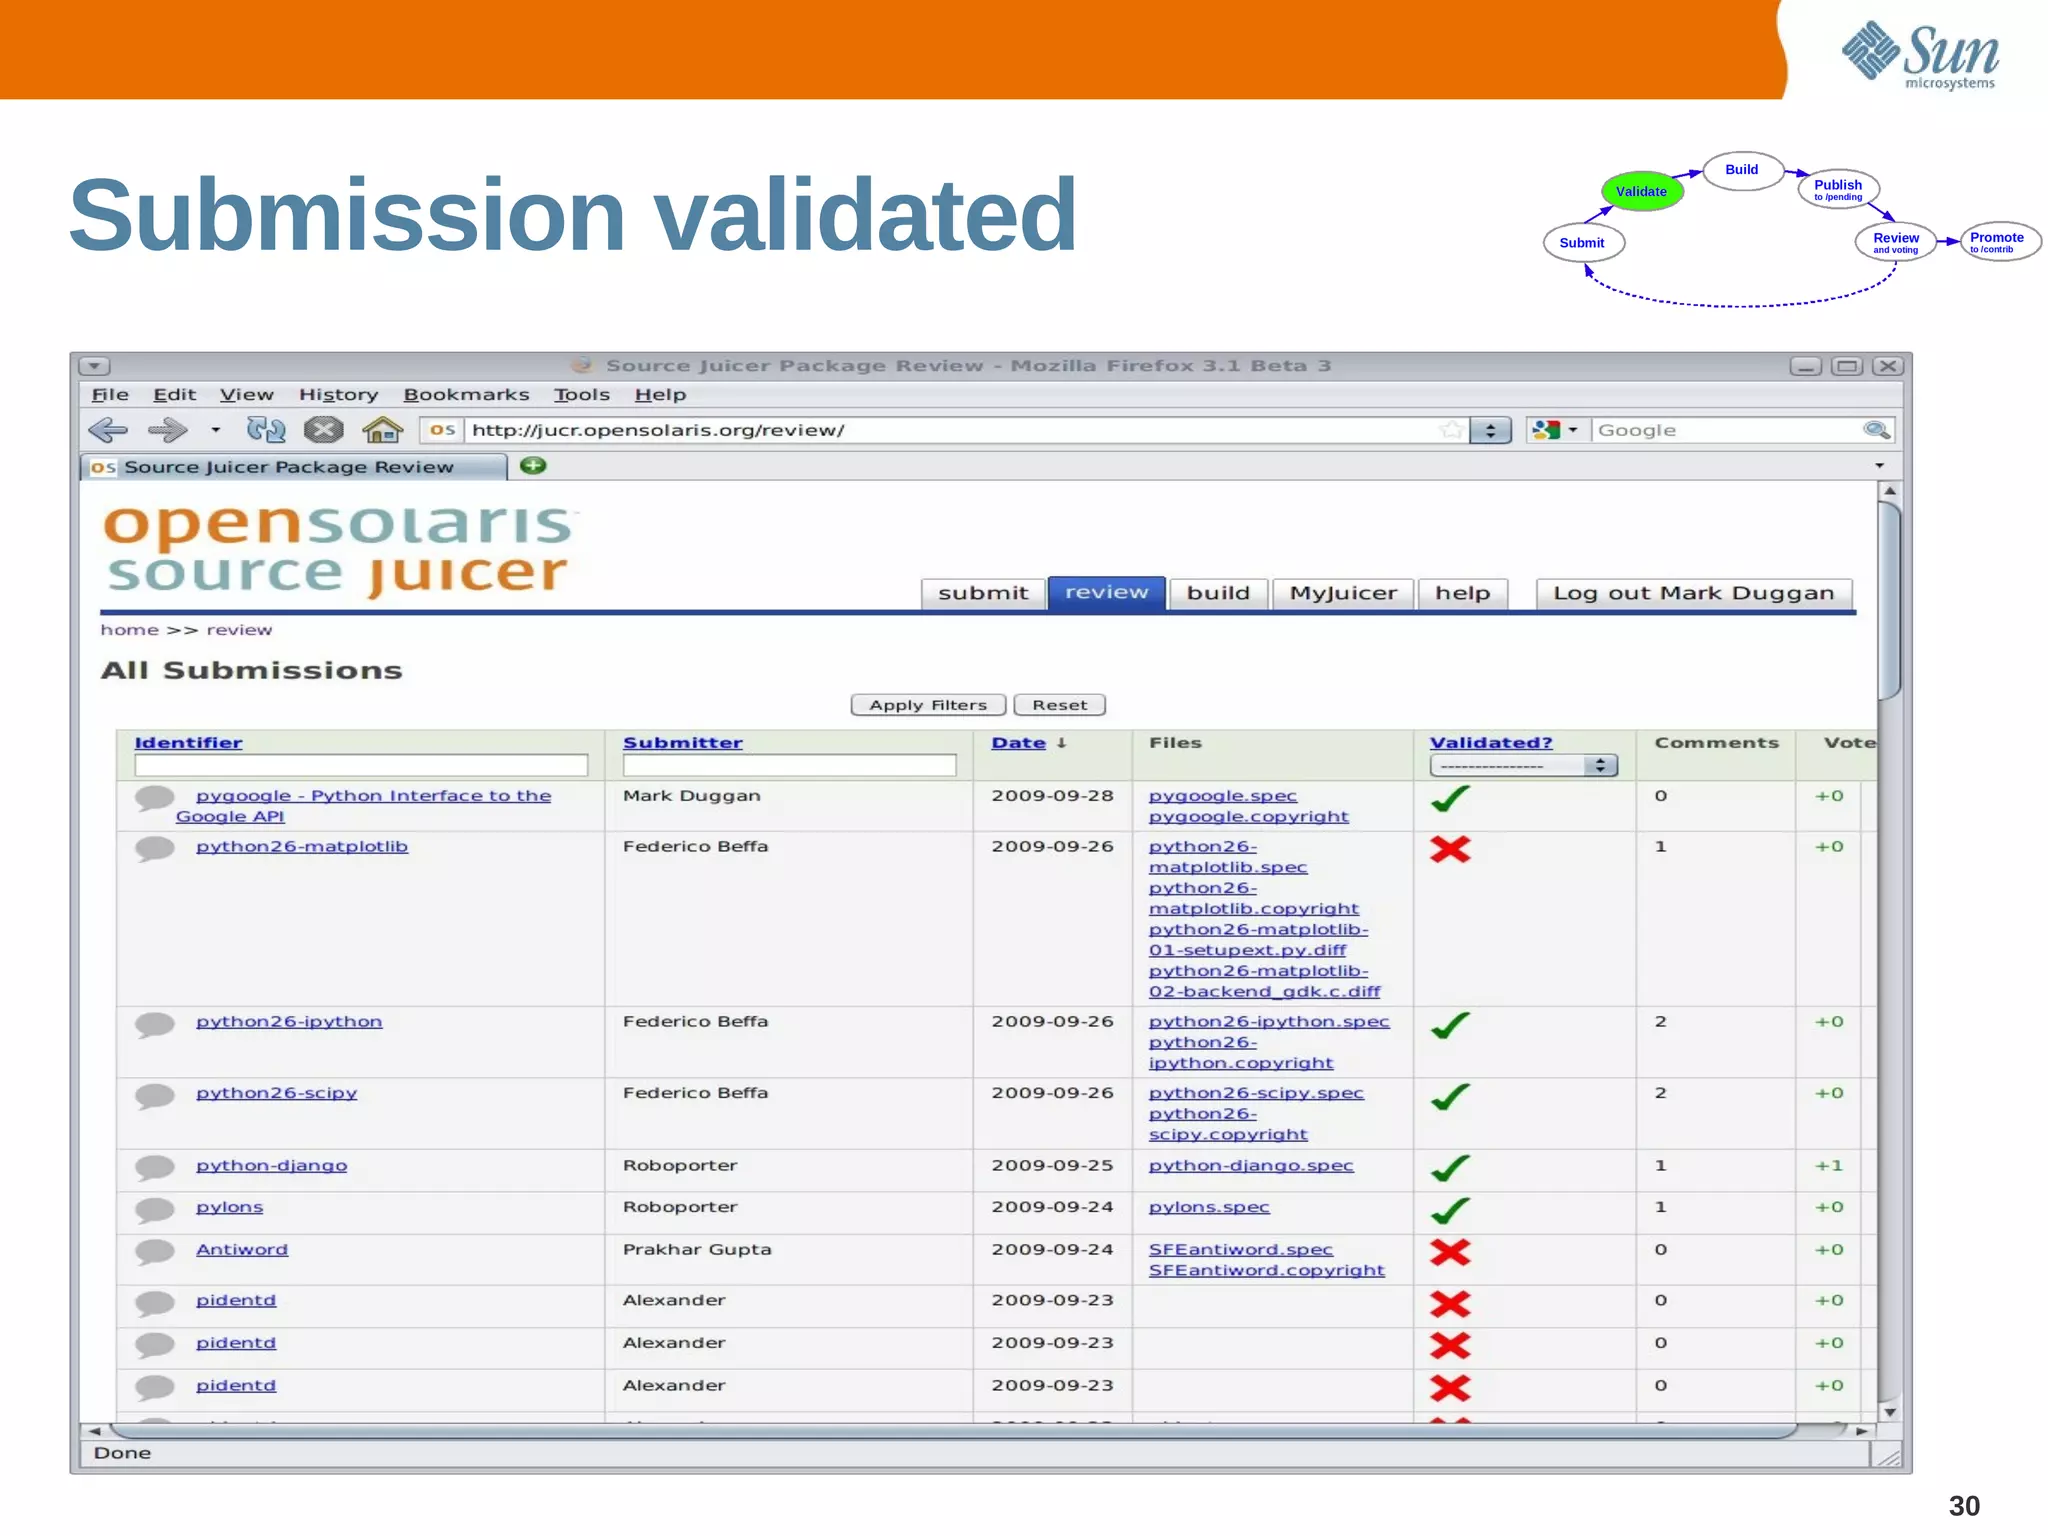This screenshot has height=1536, width=2048.
Task: Click the red X for python26-matplotlib
Action: [1450, 850]
